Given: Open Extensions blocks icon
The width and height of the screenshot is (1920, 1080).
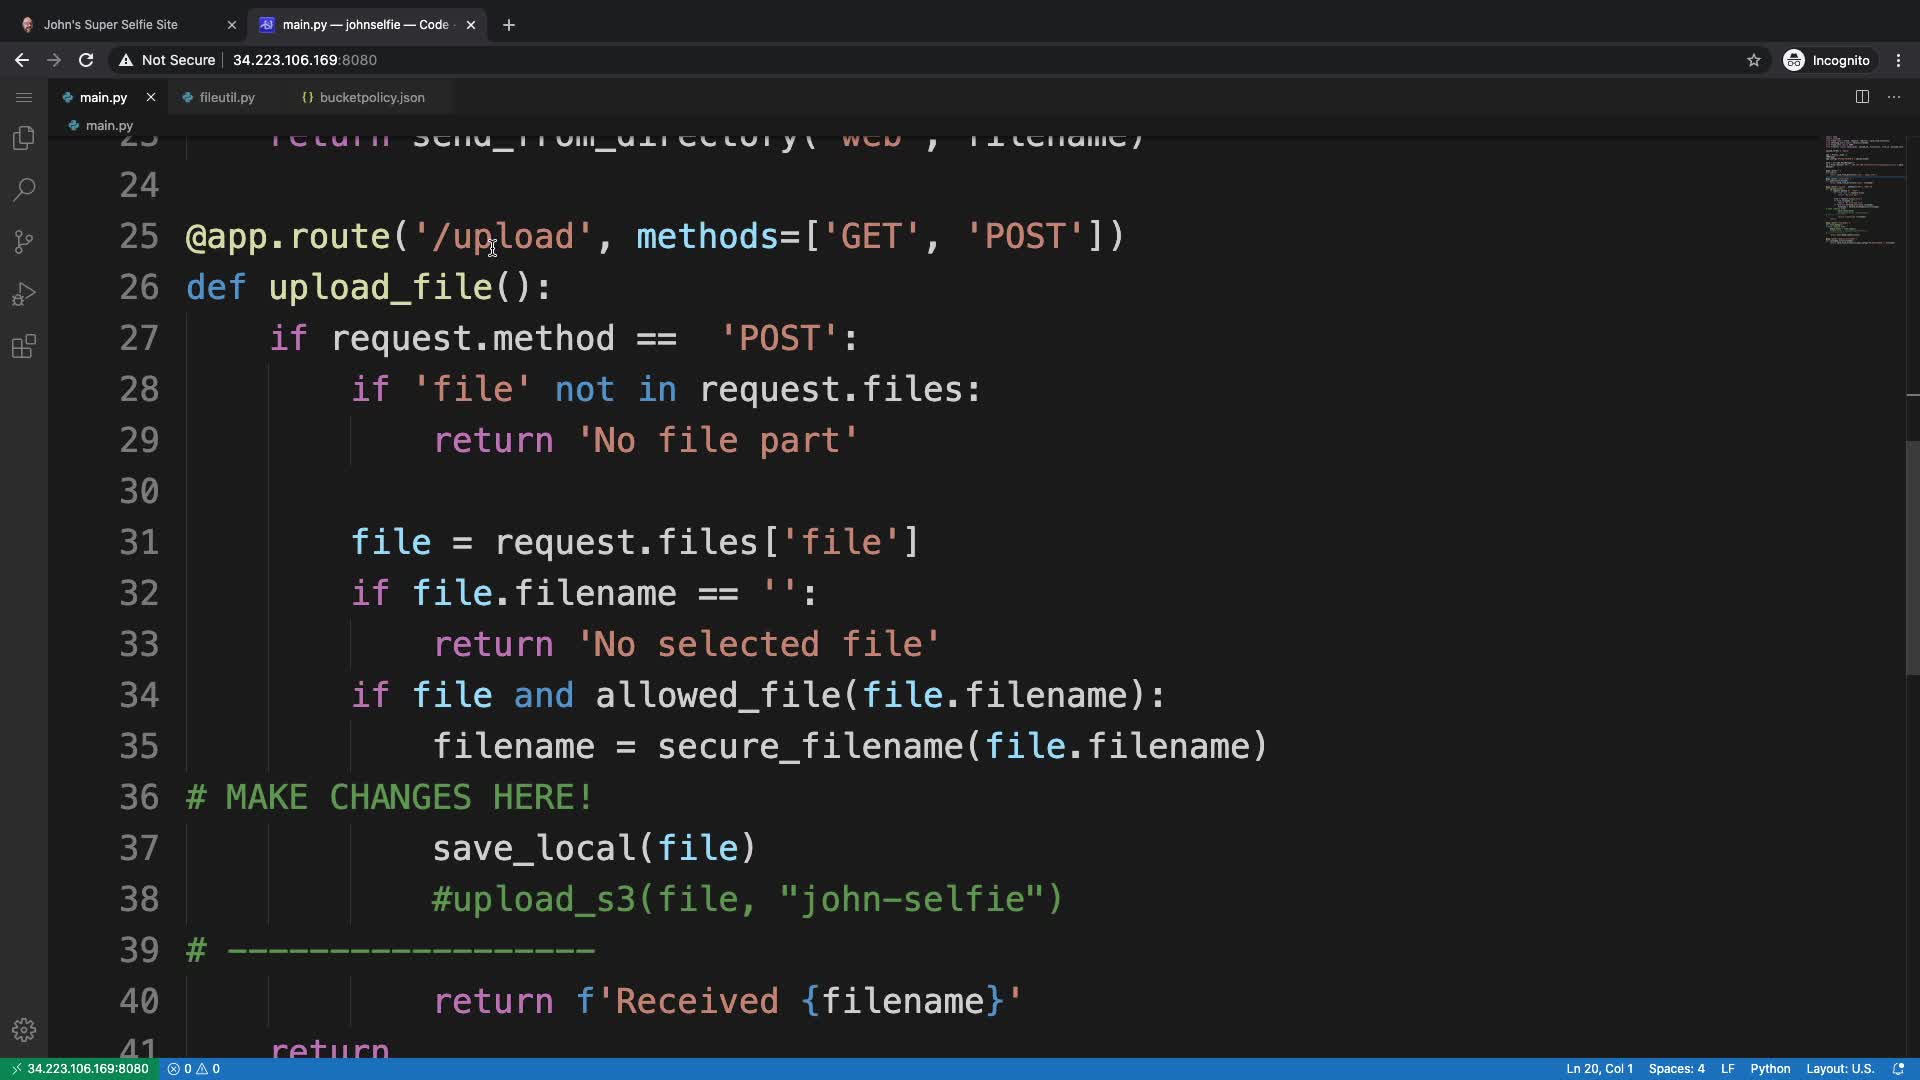Looking at the screenshot, I should (x=24, y=346).
